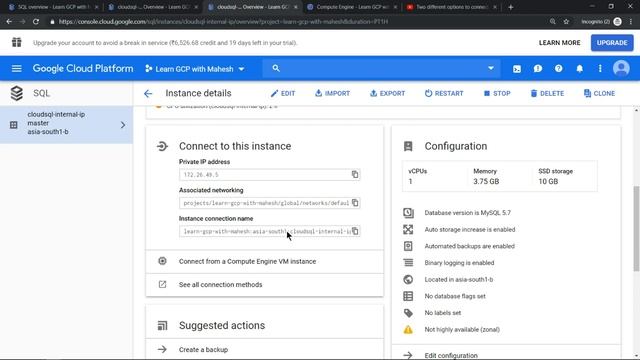Click the browser address bar URL
This screenshot has width=640, height=360.
pyautogui.click(x=223, y=22)
